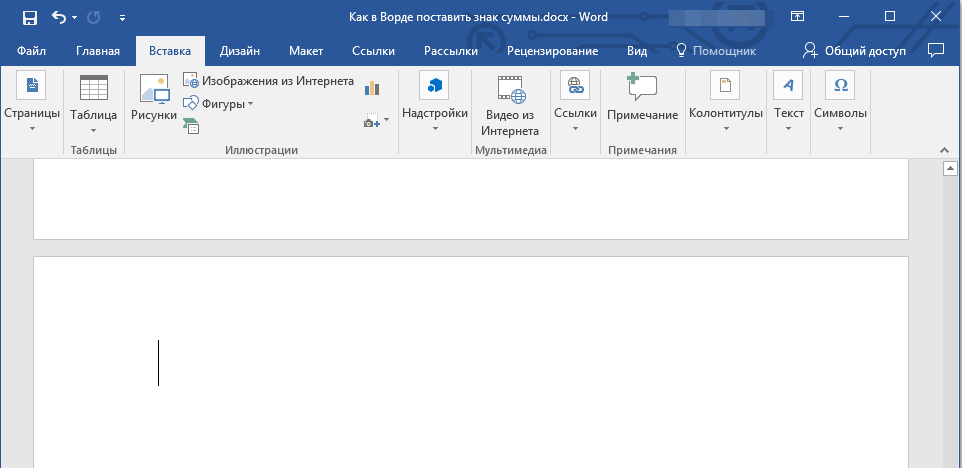Open the Рецензирование ribbon tab

point(552,51)
